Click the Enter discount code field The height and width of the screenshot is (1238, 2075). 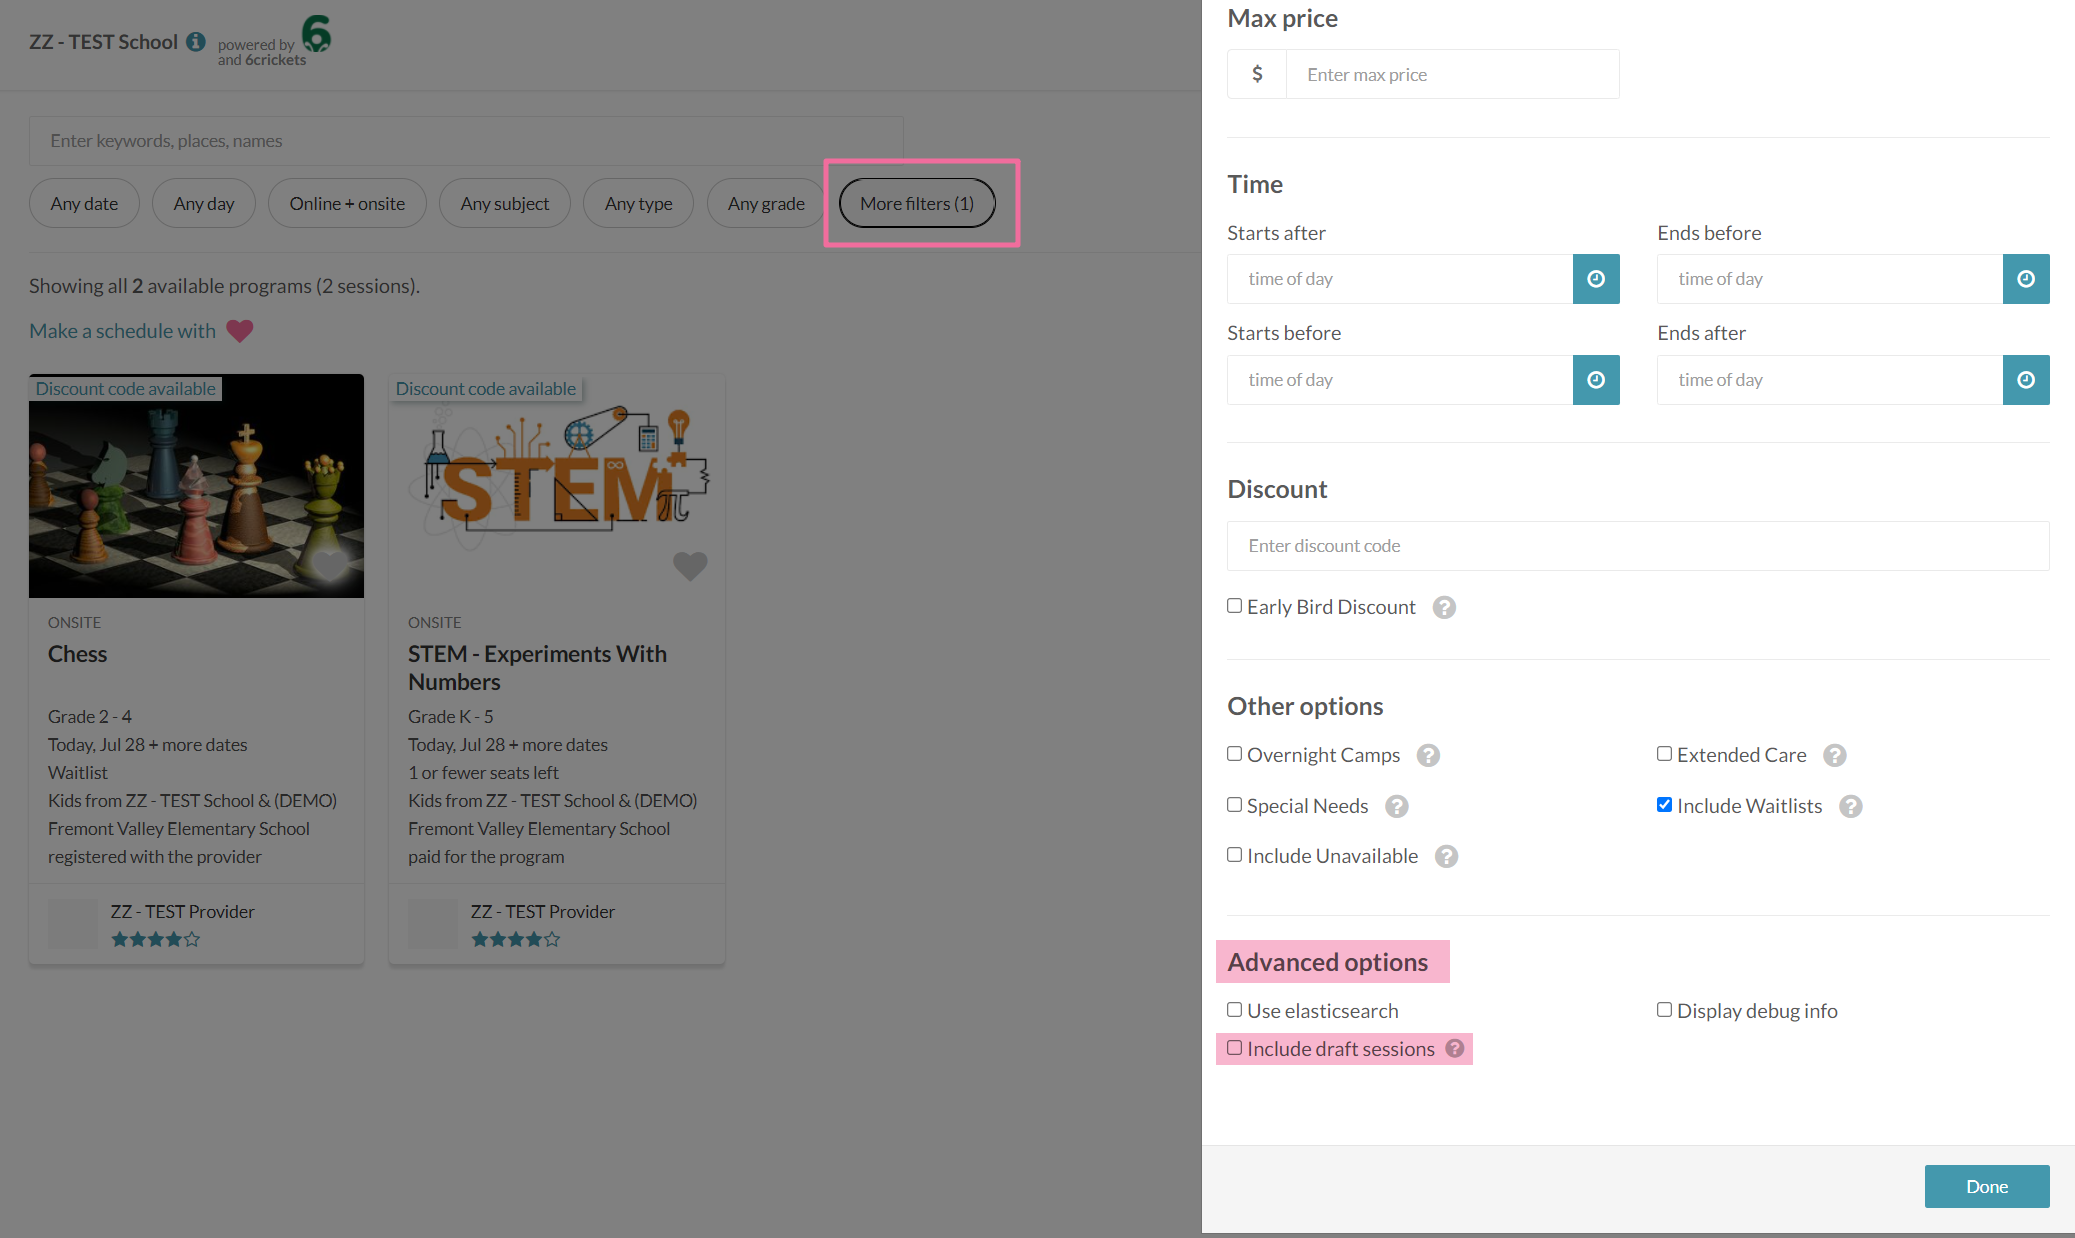point(1637,546)
